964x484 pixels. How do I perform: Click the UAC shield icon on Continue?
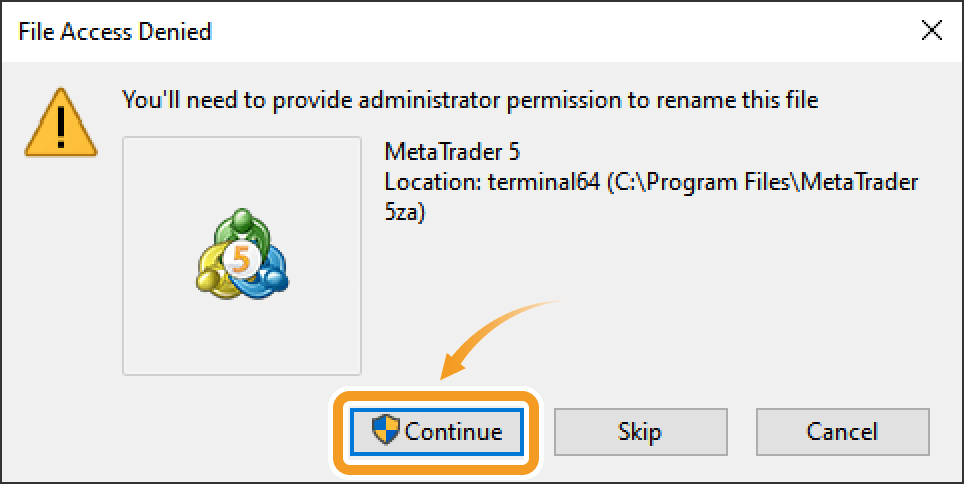pos(385,431)
